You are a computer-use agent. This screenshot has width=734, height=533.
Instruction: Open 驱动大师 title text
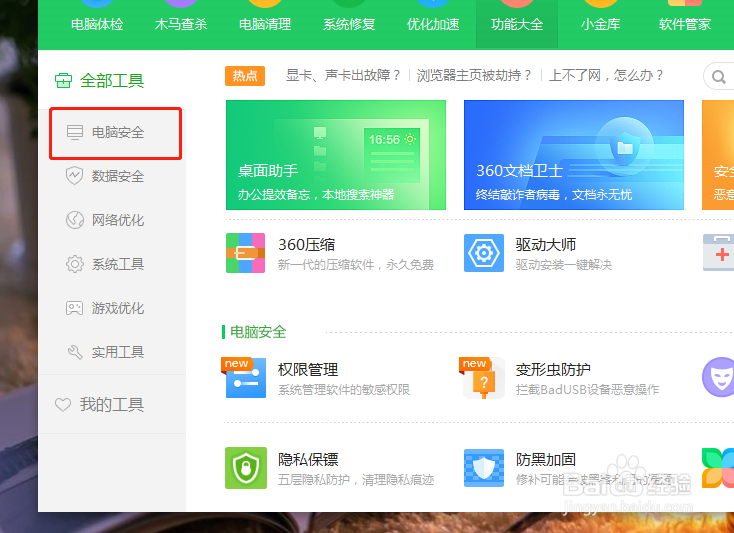(545, 245)
